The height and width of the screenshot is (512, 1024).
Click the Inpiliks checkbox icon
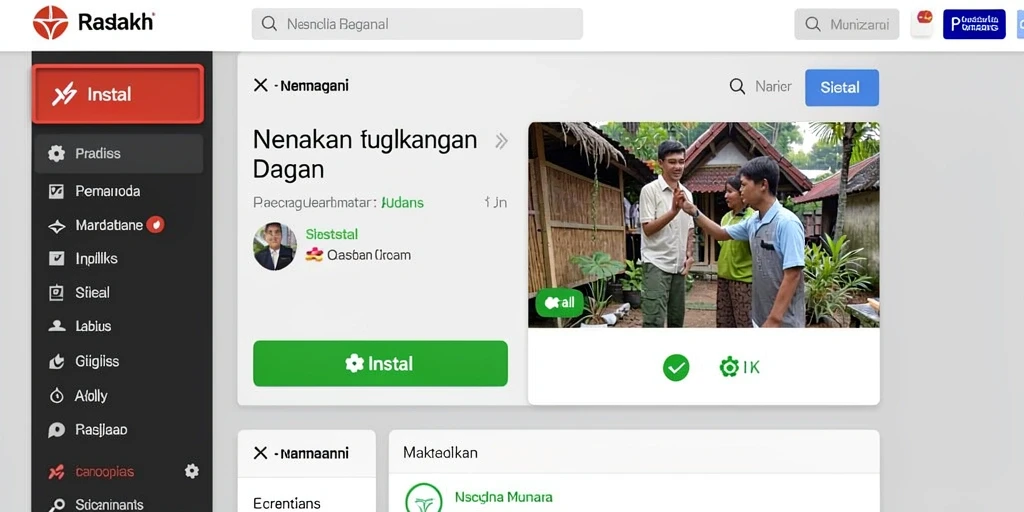point(57,259)
